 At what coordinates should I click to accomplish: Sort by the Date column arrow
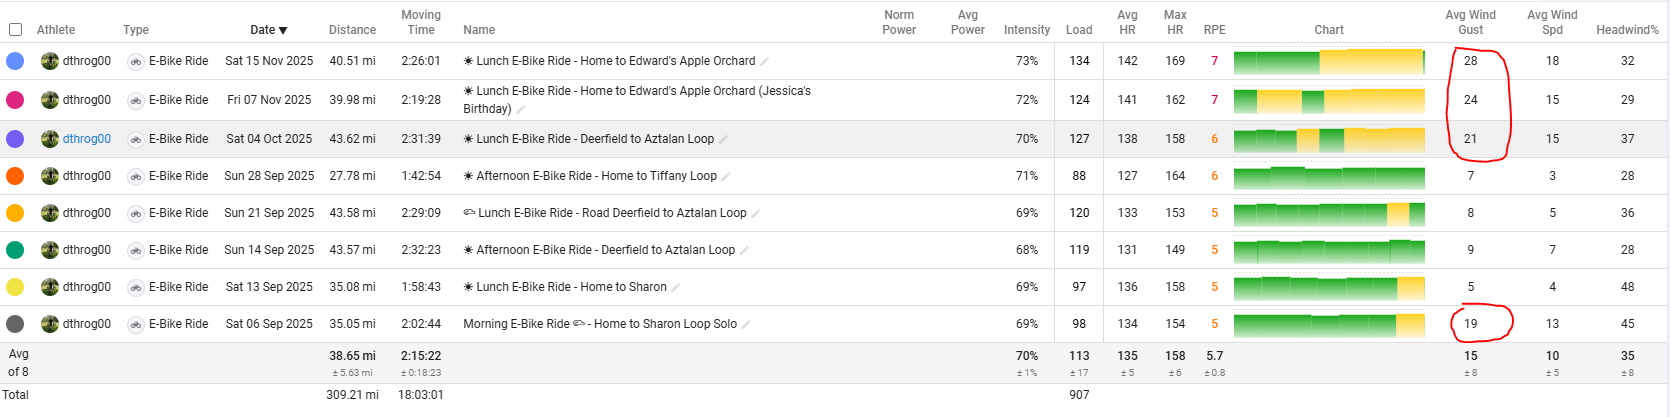click(x=283, y=31)
